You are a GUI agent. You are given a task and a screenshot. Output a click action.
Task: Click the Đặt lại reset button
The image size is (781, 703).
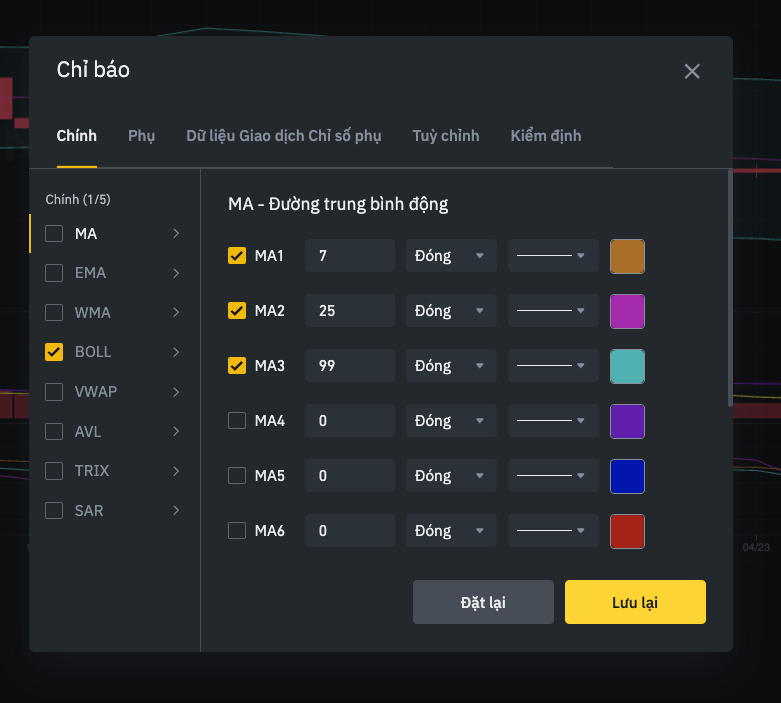point(483,602)
